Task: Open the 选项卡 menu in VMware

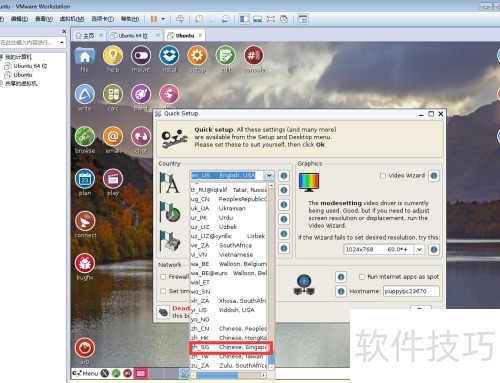Action: (102, 19)
